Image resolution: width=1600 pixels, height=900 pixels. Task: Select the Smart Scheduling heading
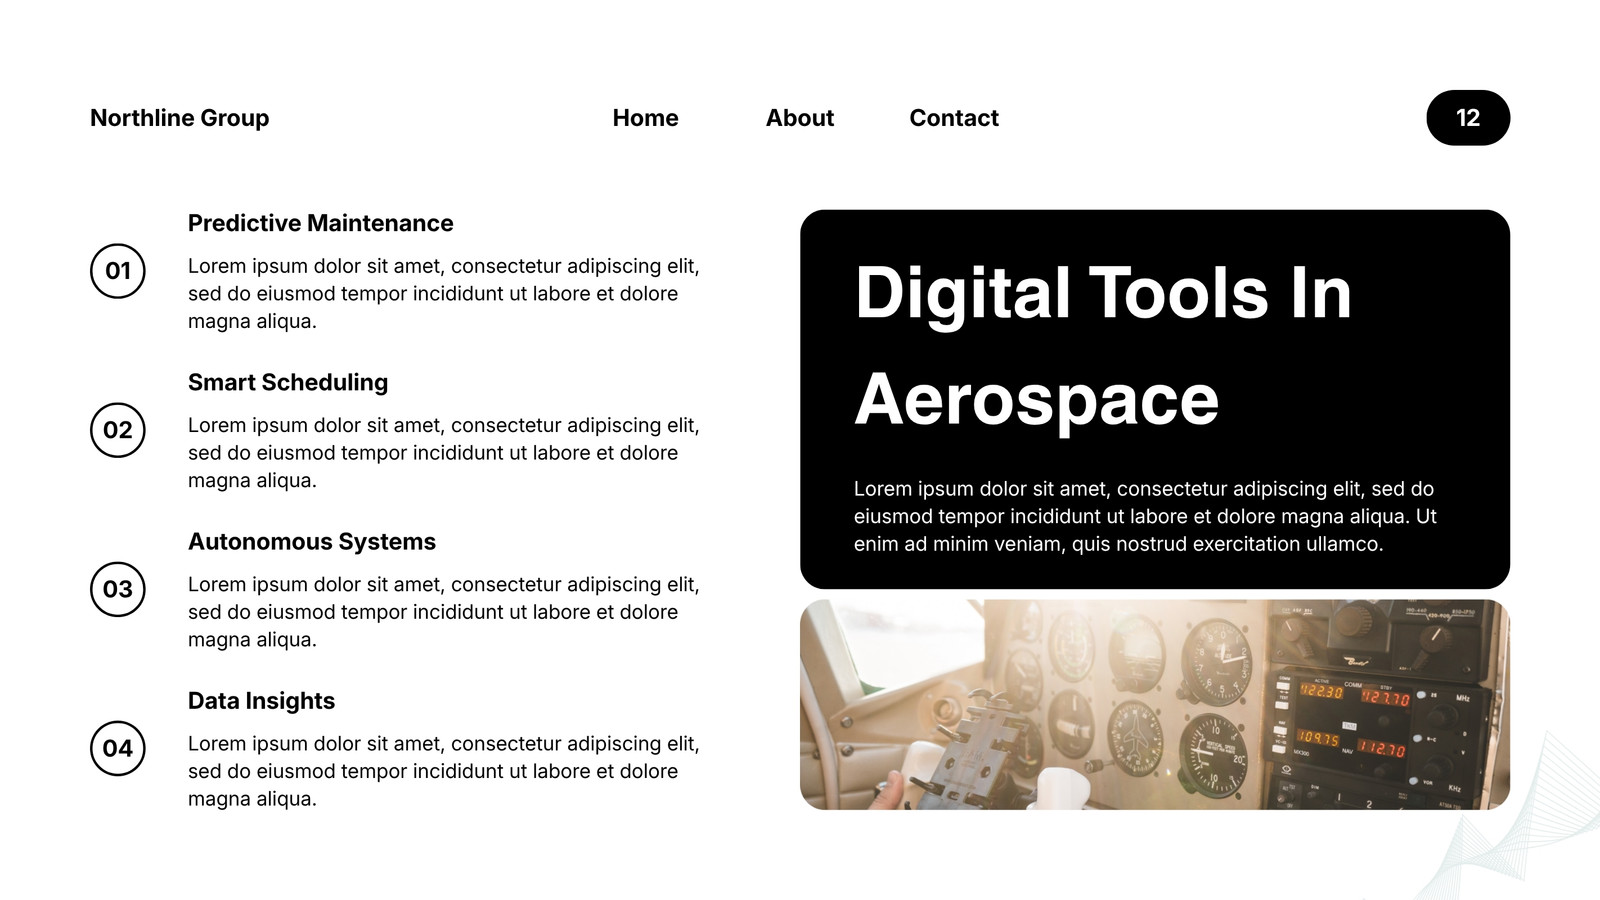(288, 382)
